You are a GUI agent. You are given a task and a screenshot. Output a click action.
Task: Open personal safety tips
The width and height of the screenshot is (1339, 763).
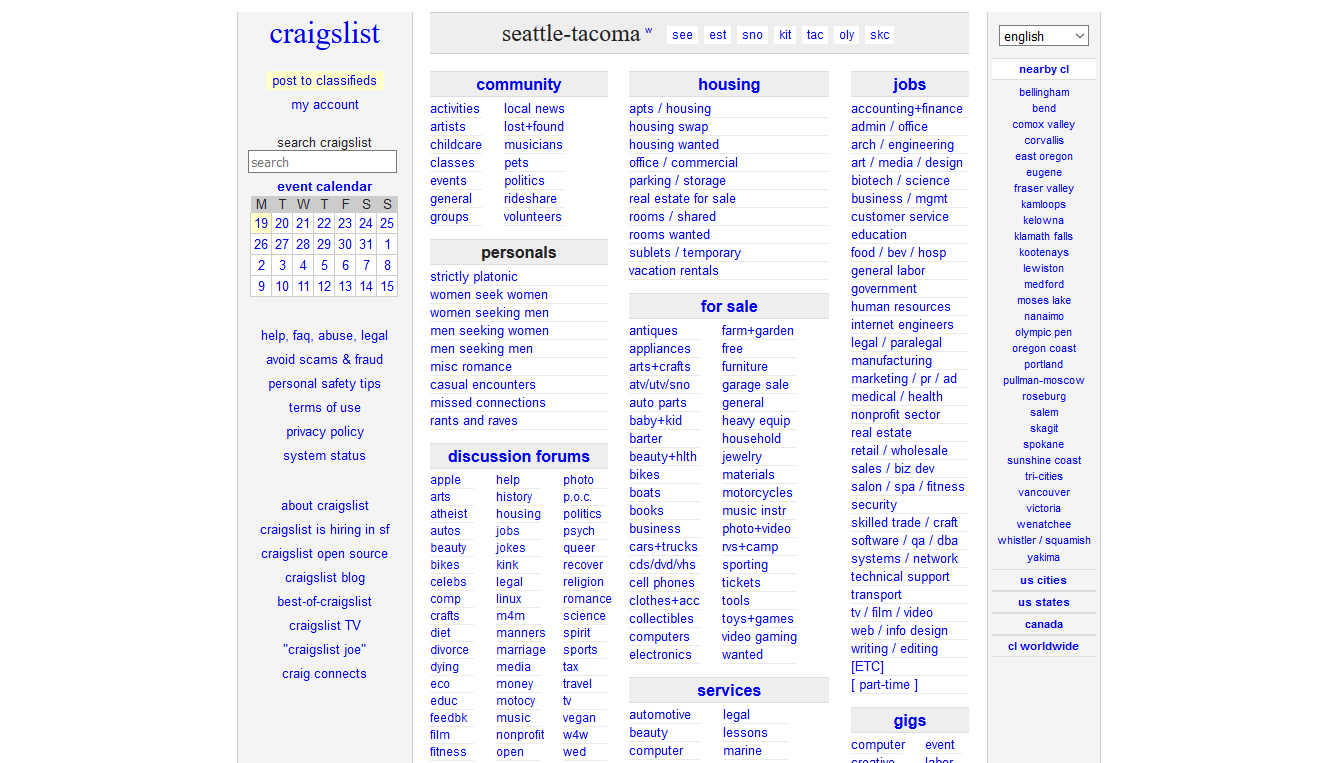coord(324,384)
